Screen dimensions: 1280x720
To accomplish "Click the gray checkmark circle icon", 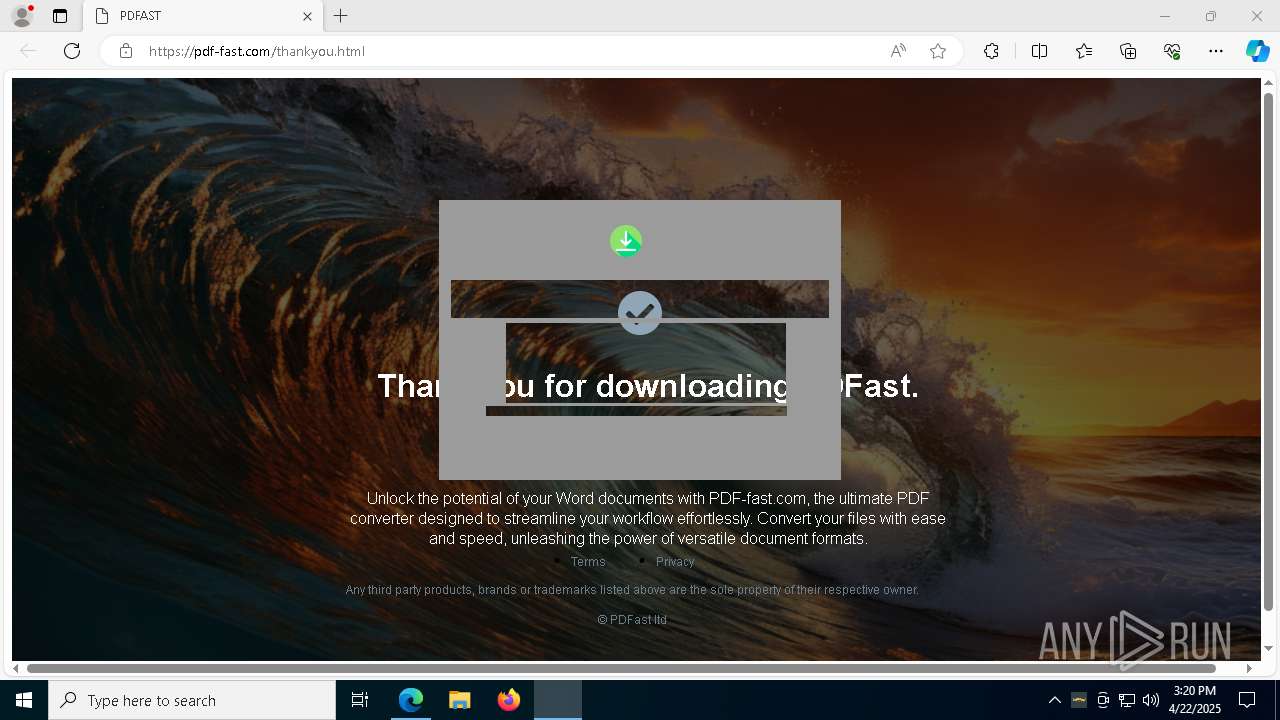I will pos(640,313).
